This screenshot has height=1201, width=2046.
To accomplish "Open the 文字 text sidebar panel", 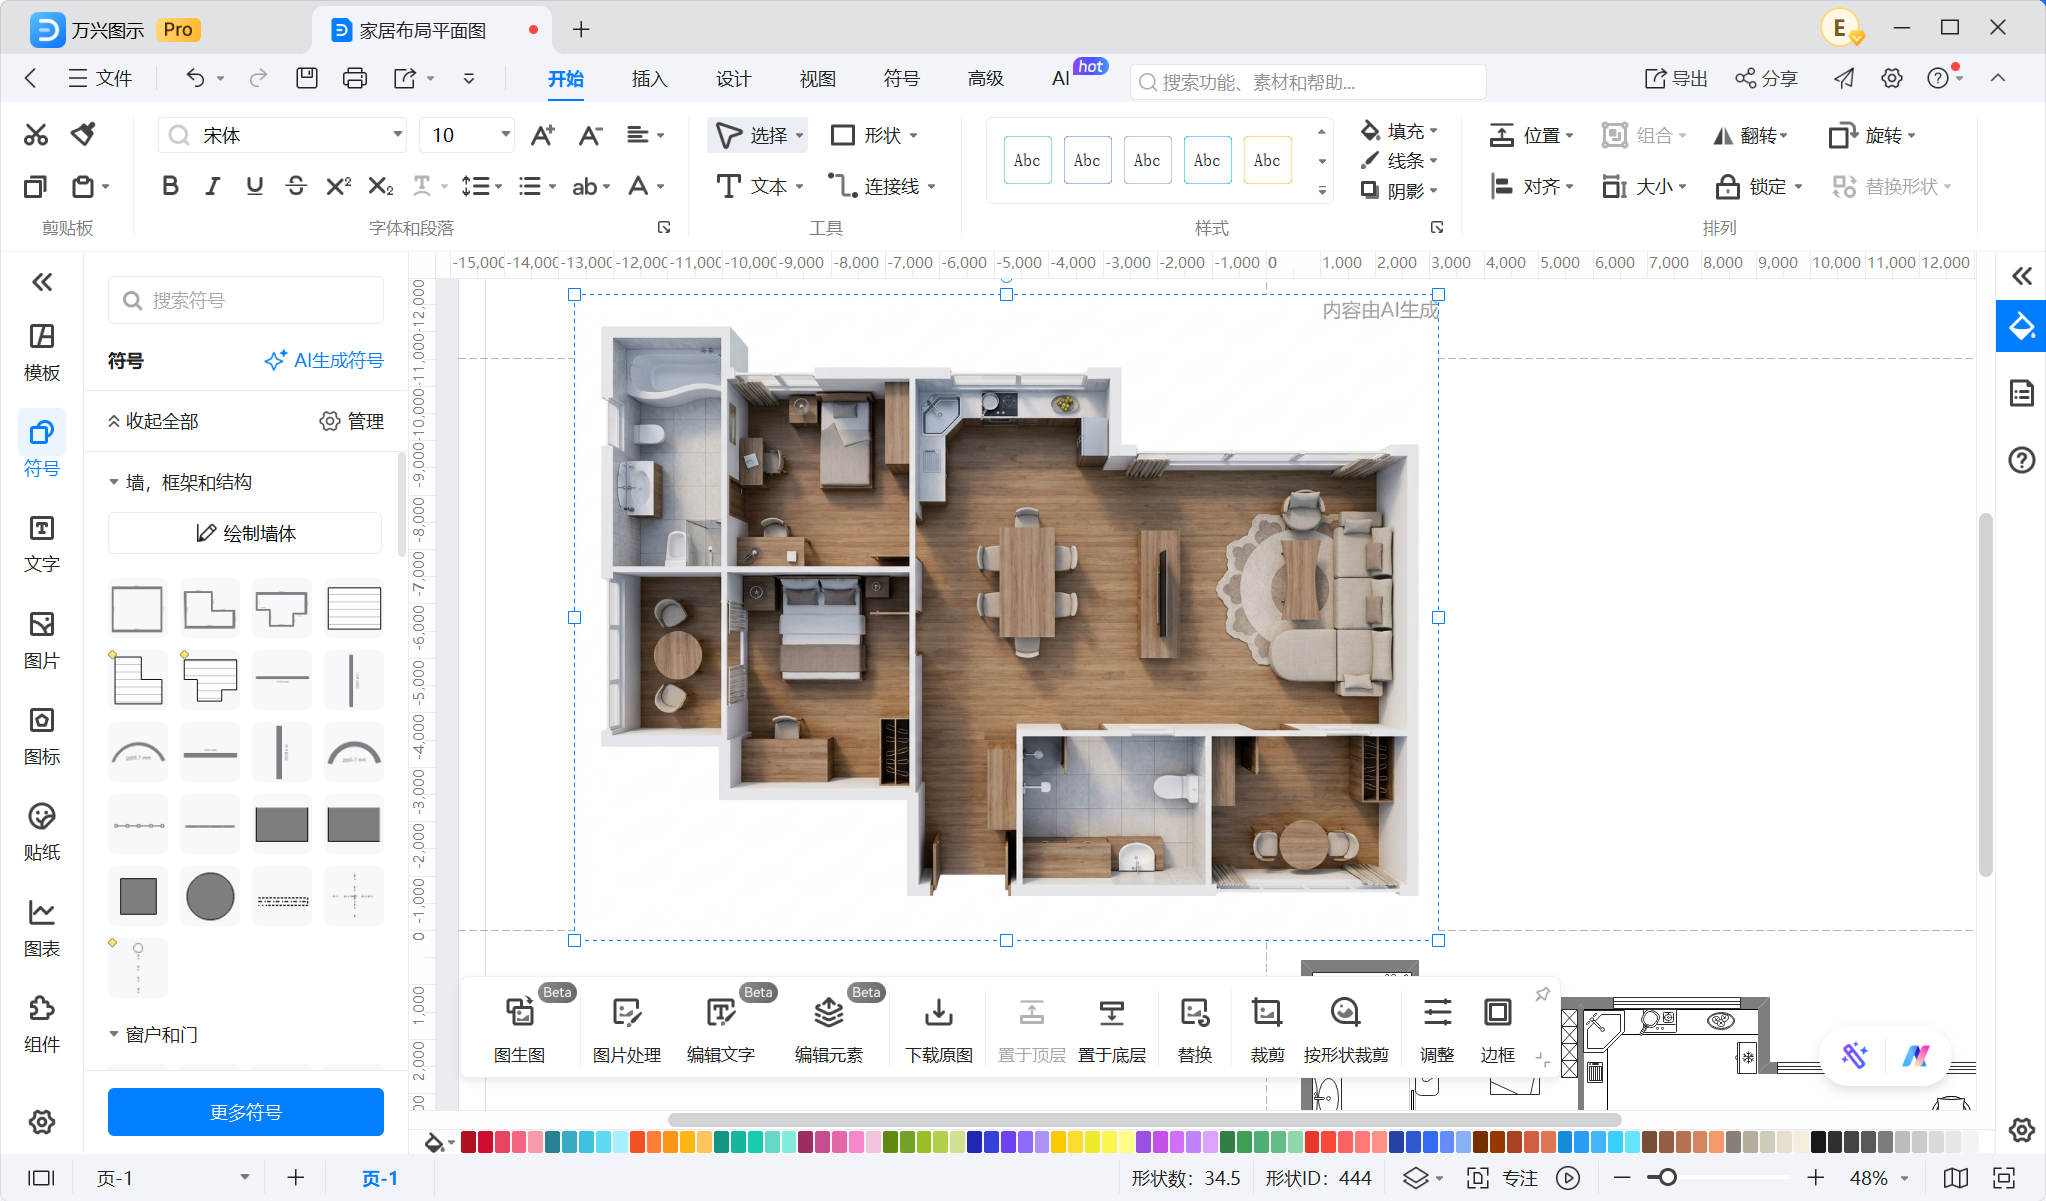I will (x=42, y=544).
